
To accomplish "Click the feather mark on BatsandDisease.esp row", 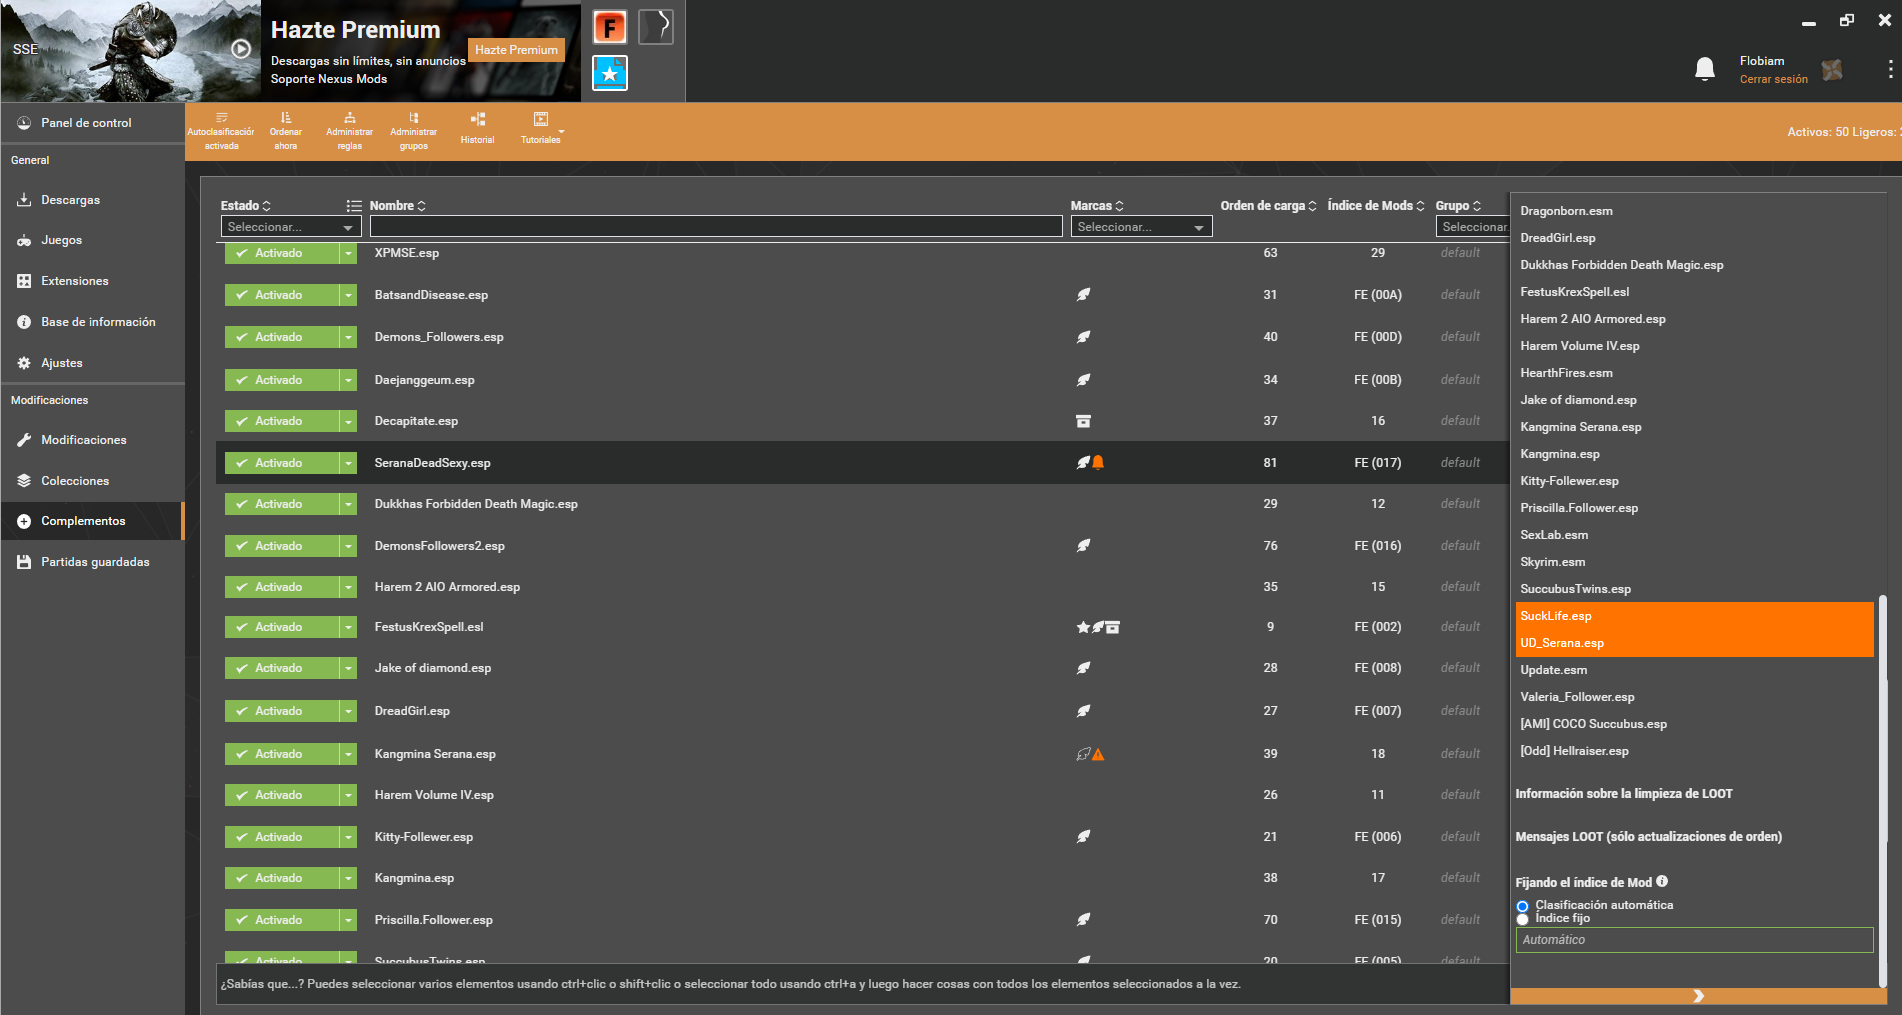I will pos(1083,295).
